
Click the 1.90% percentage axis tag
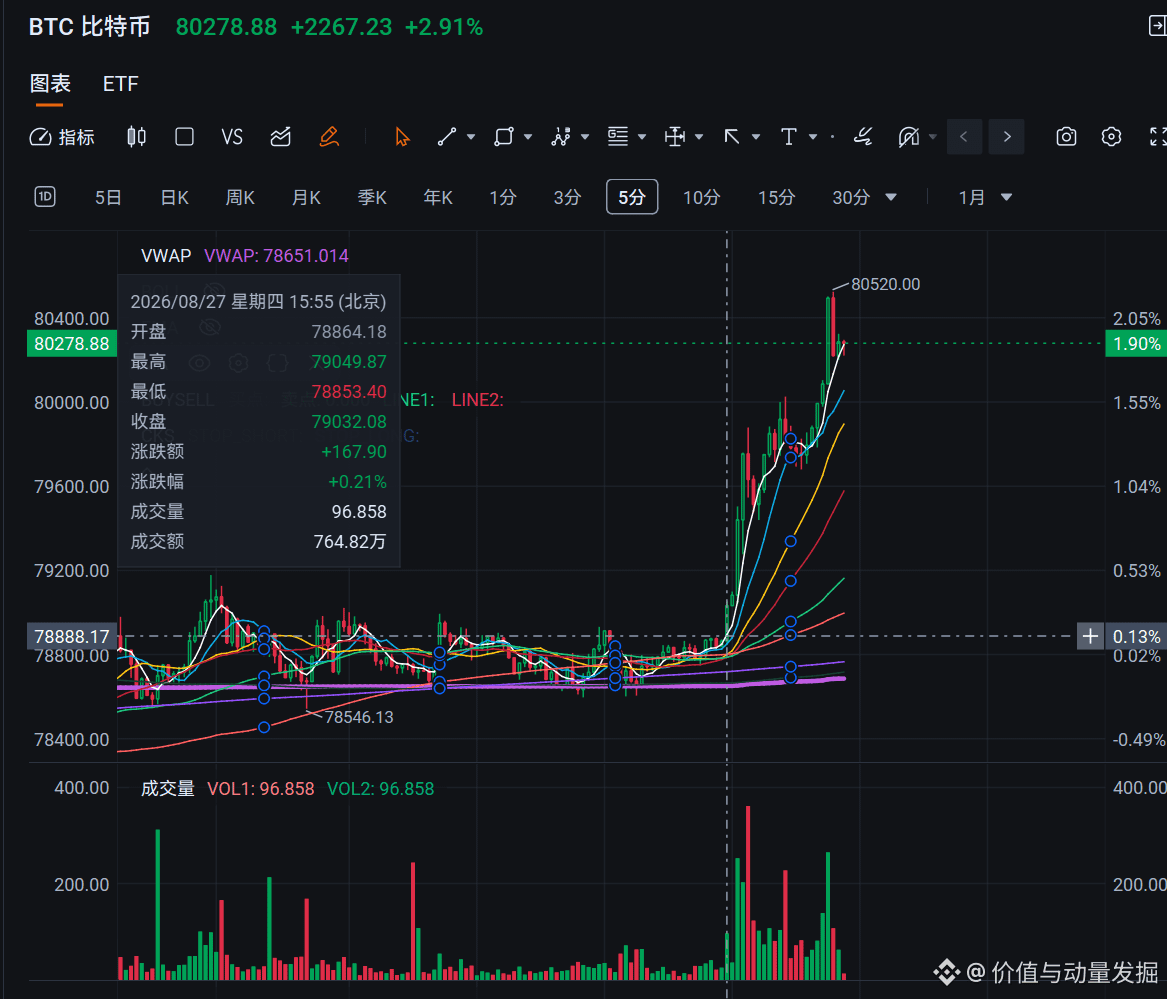(x=1136, y=344)
